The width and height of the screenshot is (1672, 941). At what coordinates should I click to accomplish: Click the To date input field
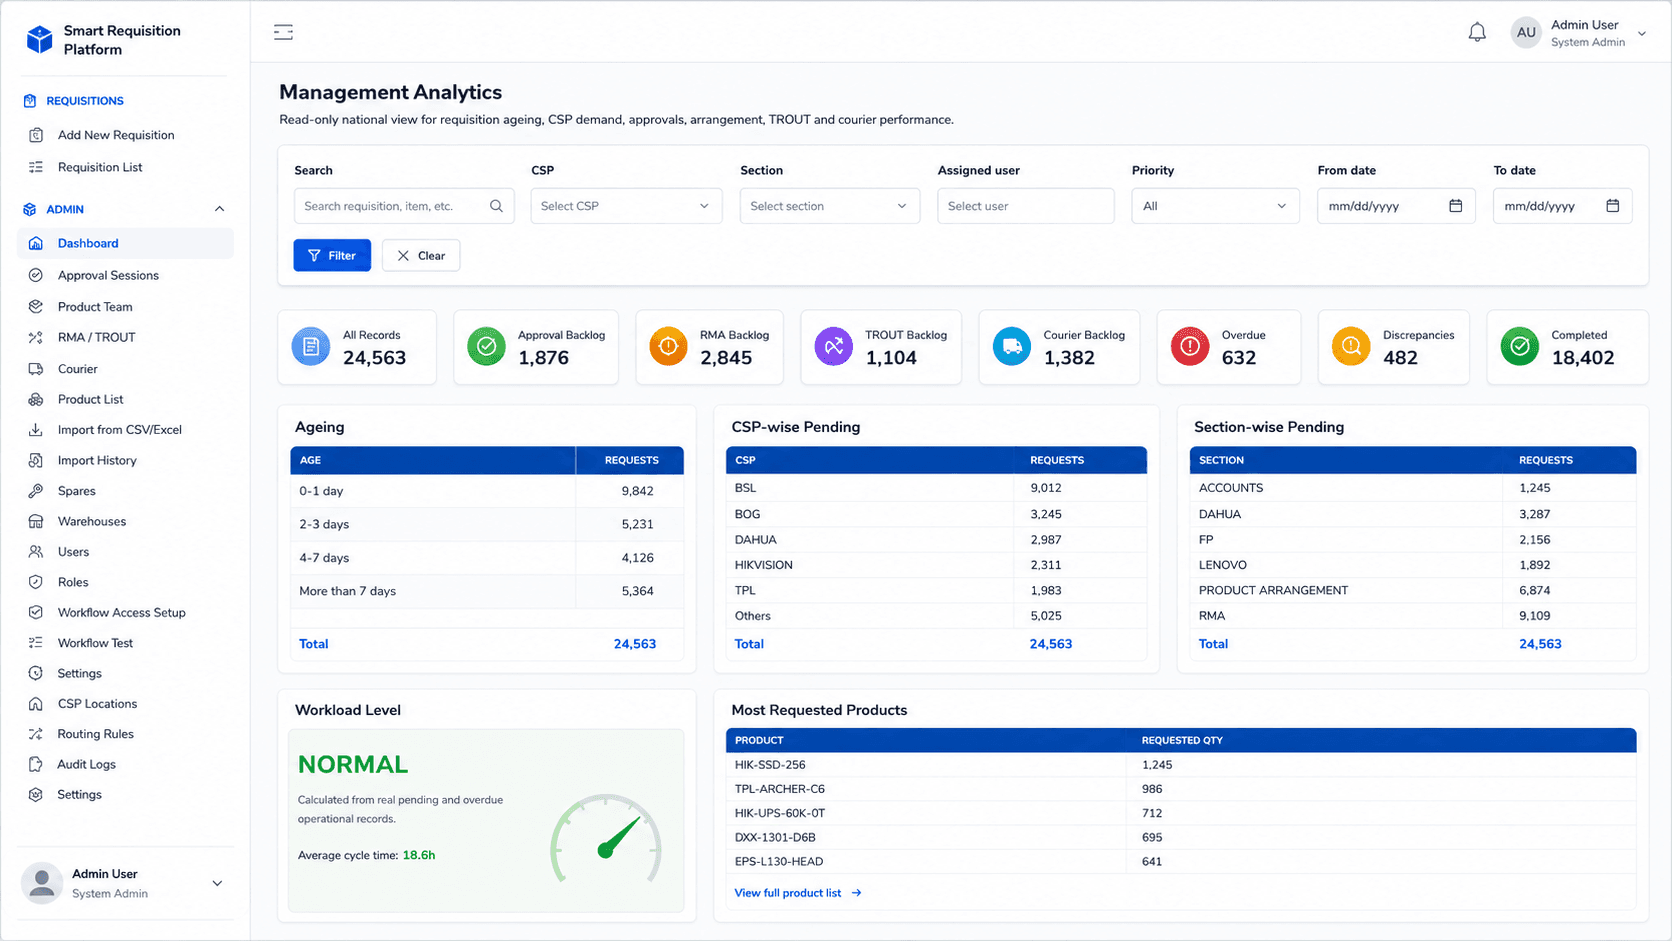coord(1563,206)
